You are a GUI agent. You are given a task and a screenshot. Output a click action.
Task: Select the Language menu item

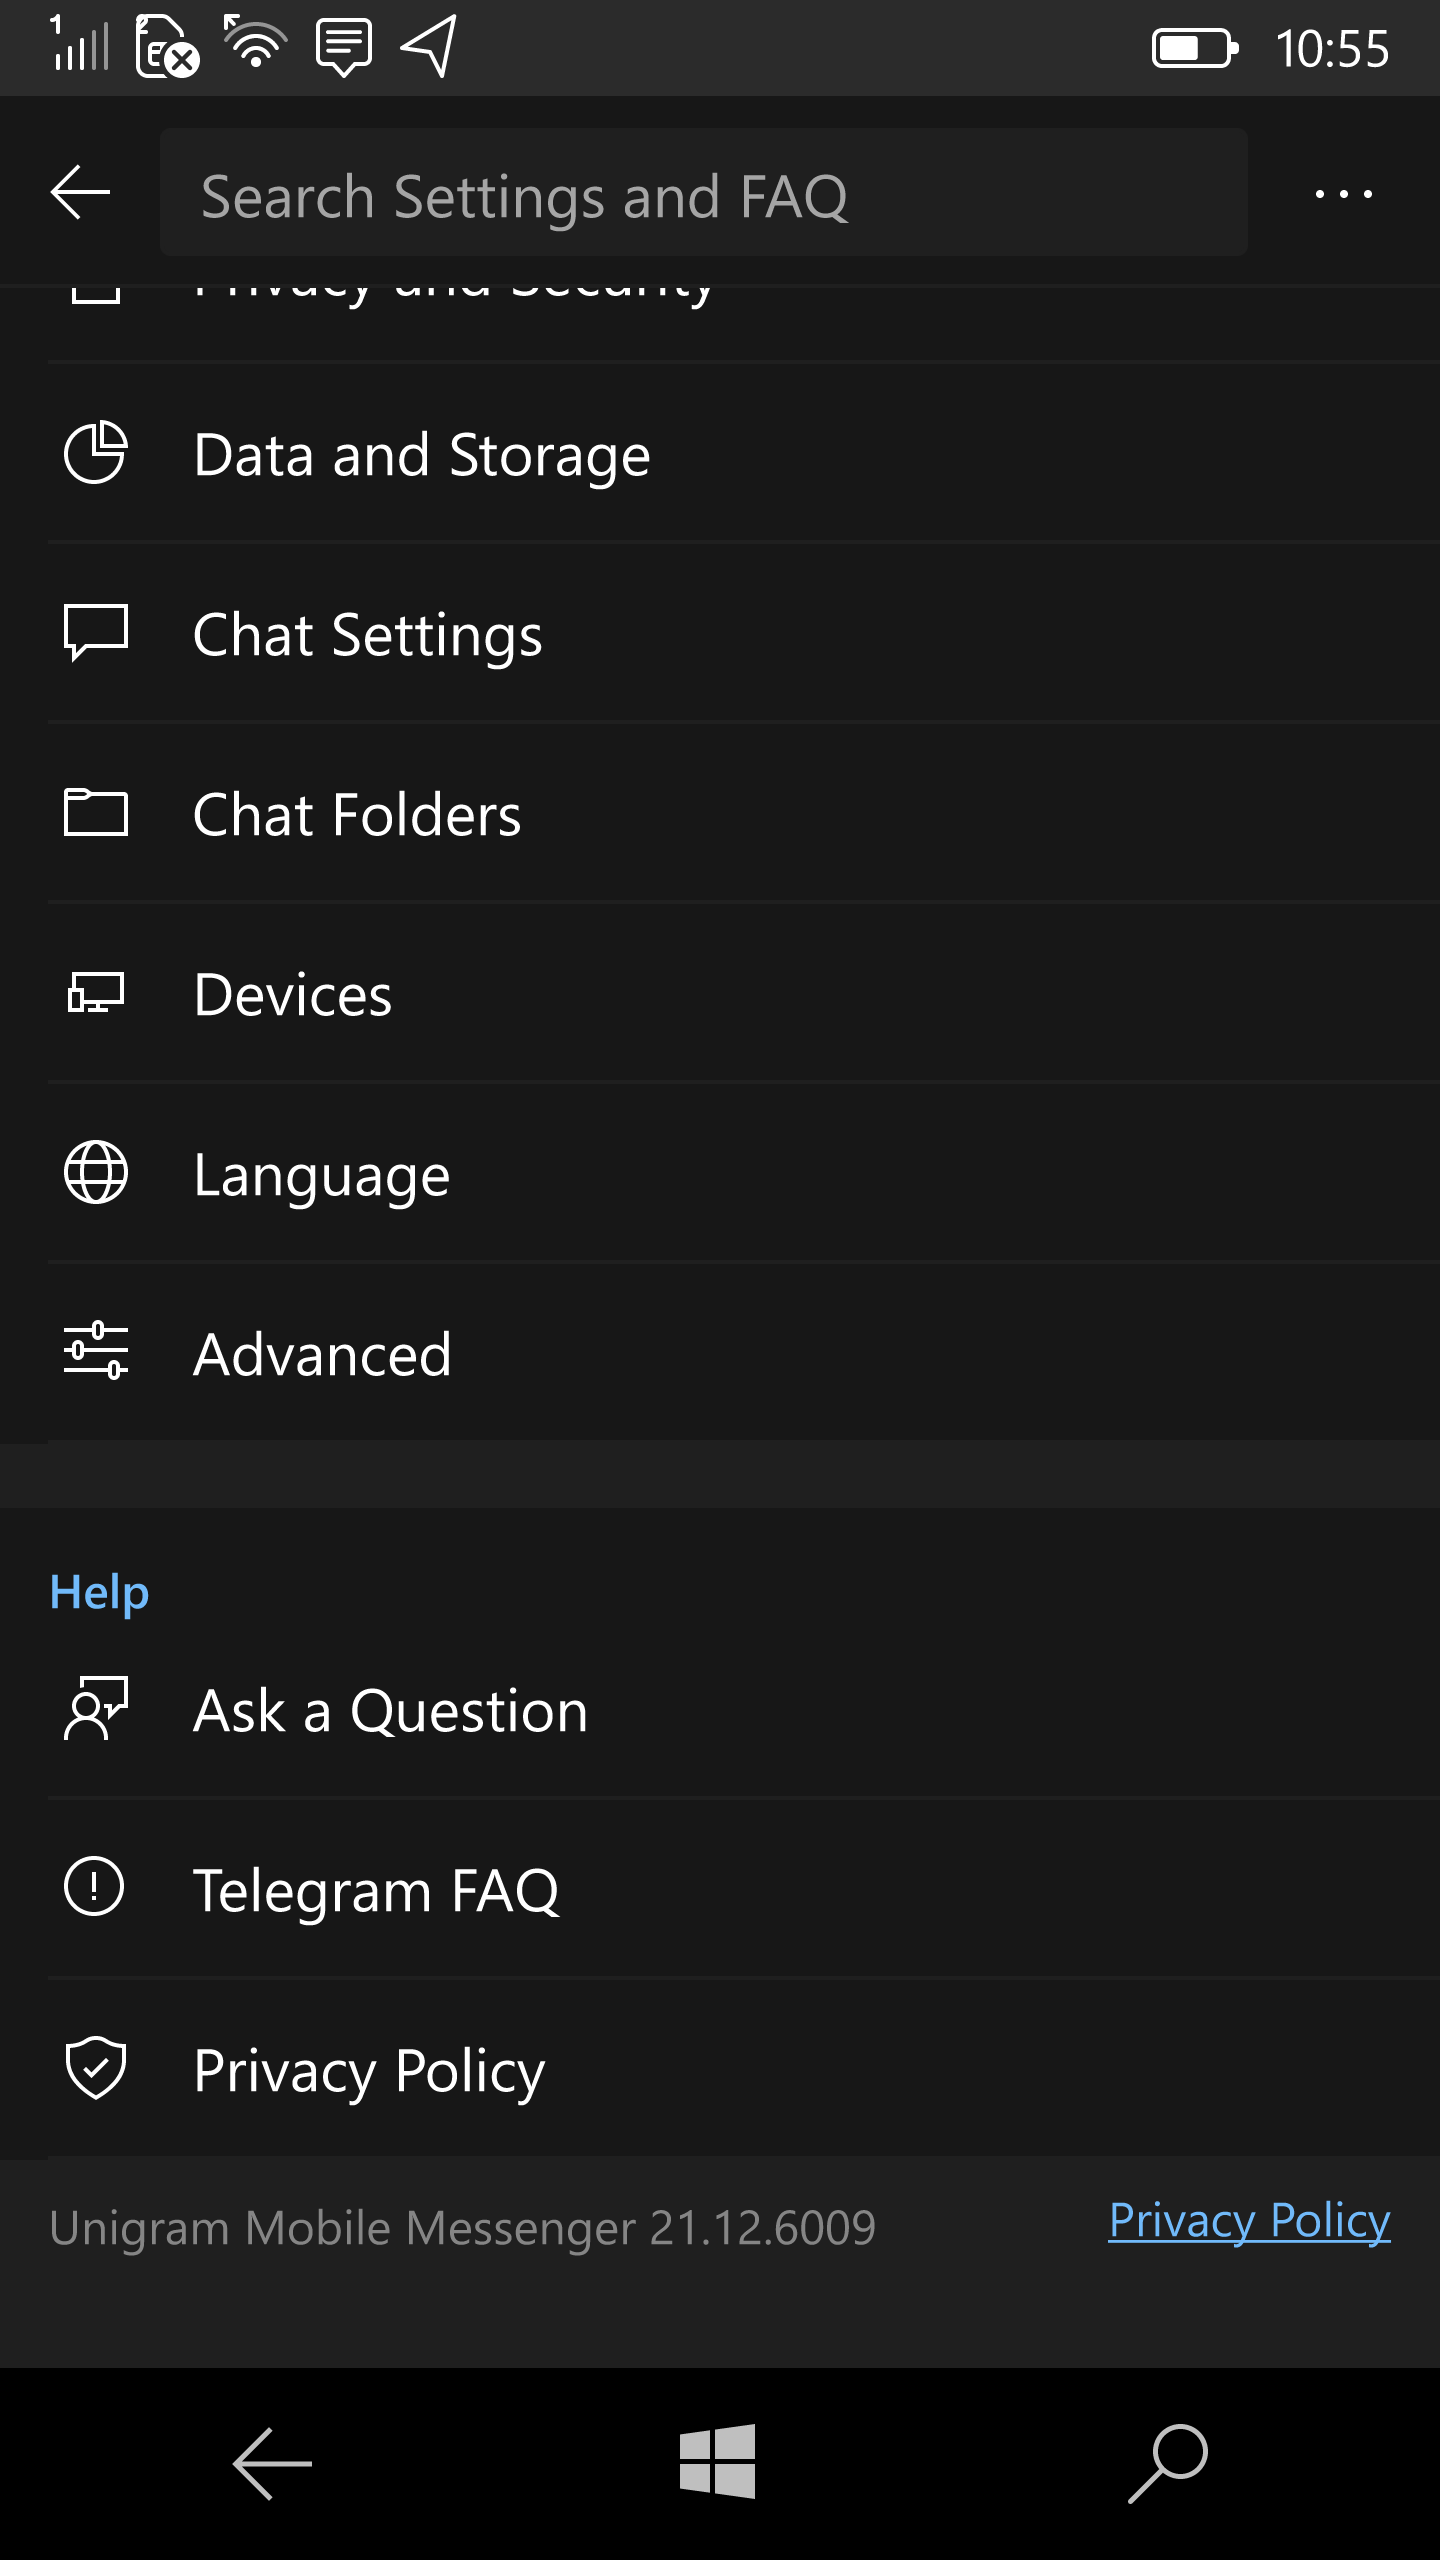pyautogui.click(x=744, y=1173)
